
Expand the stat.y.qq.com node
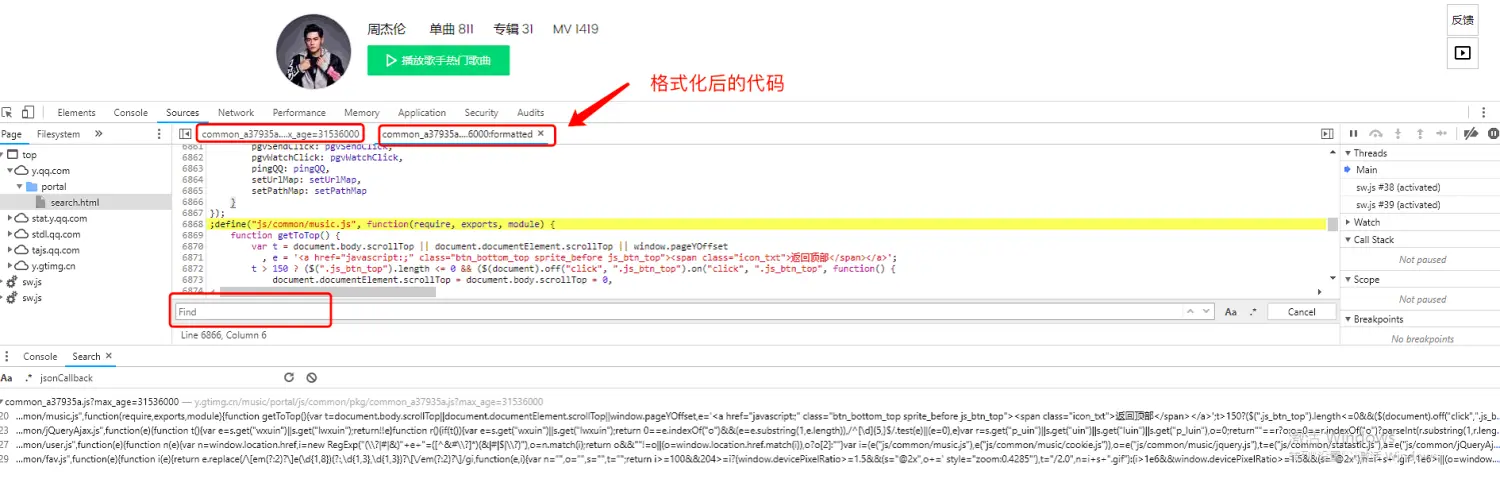tap(11, 218)
